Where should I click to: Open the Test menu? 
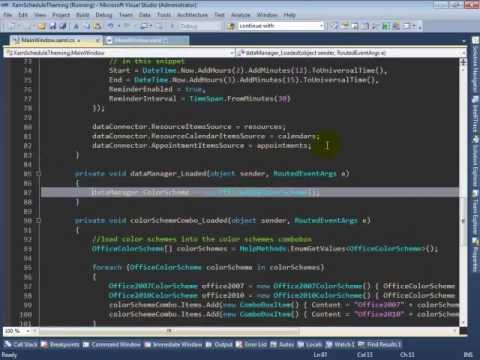tap(219, 15)
